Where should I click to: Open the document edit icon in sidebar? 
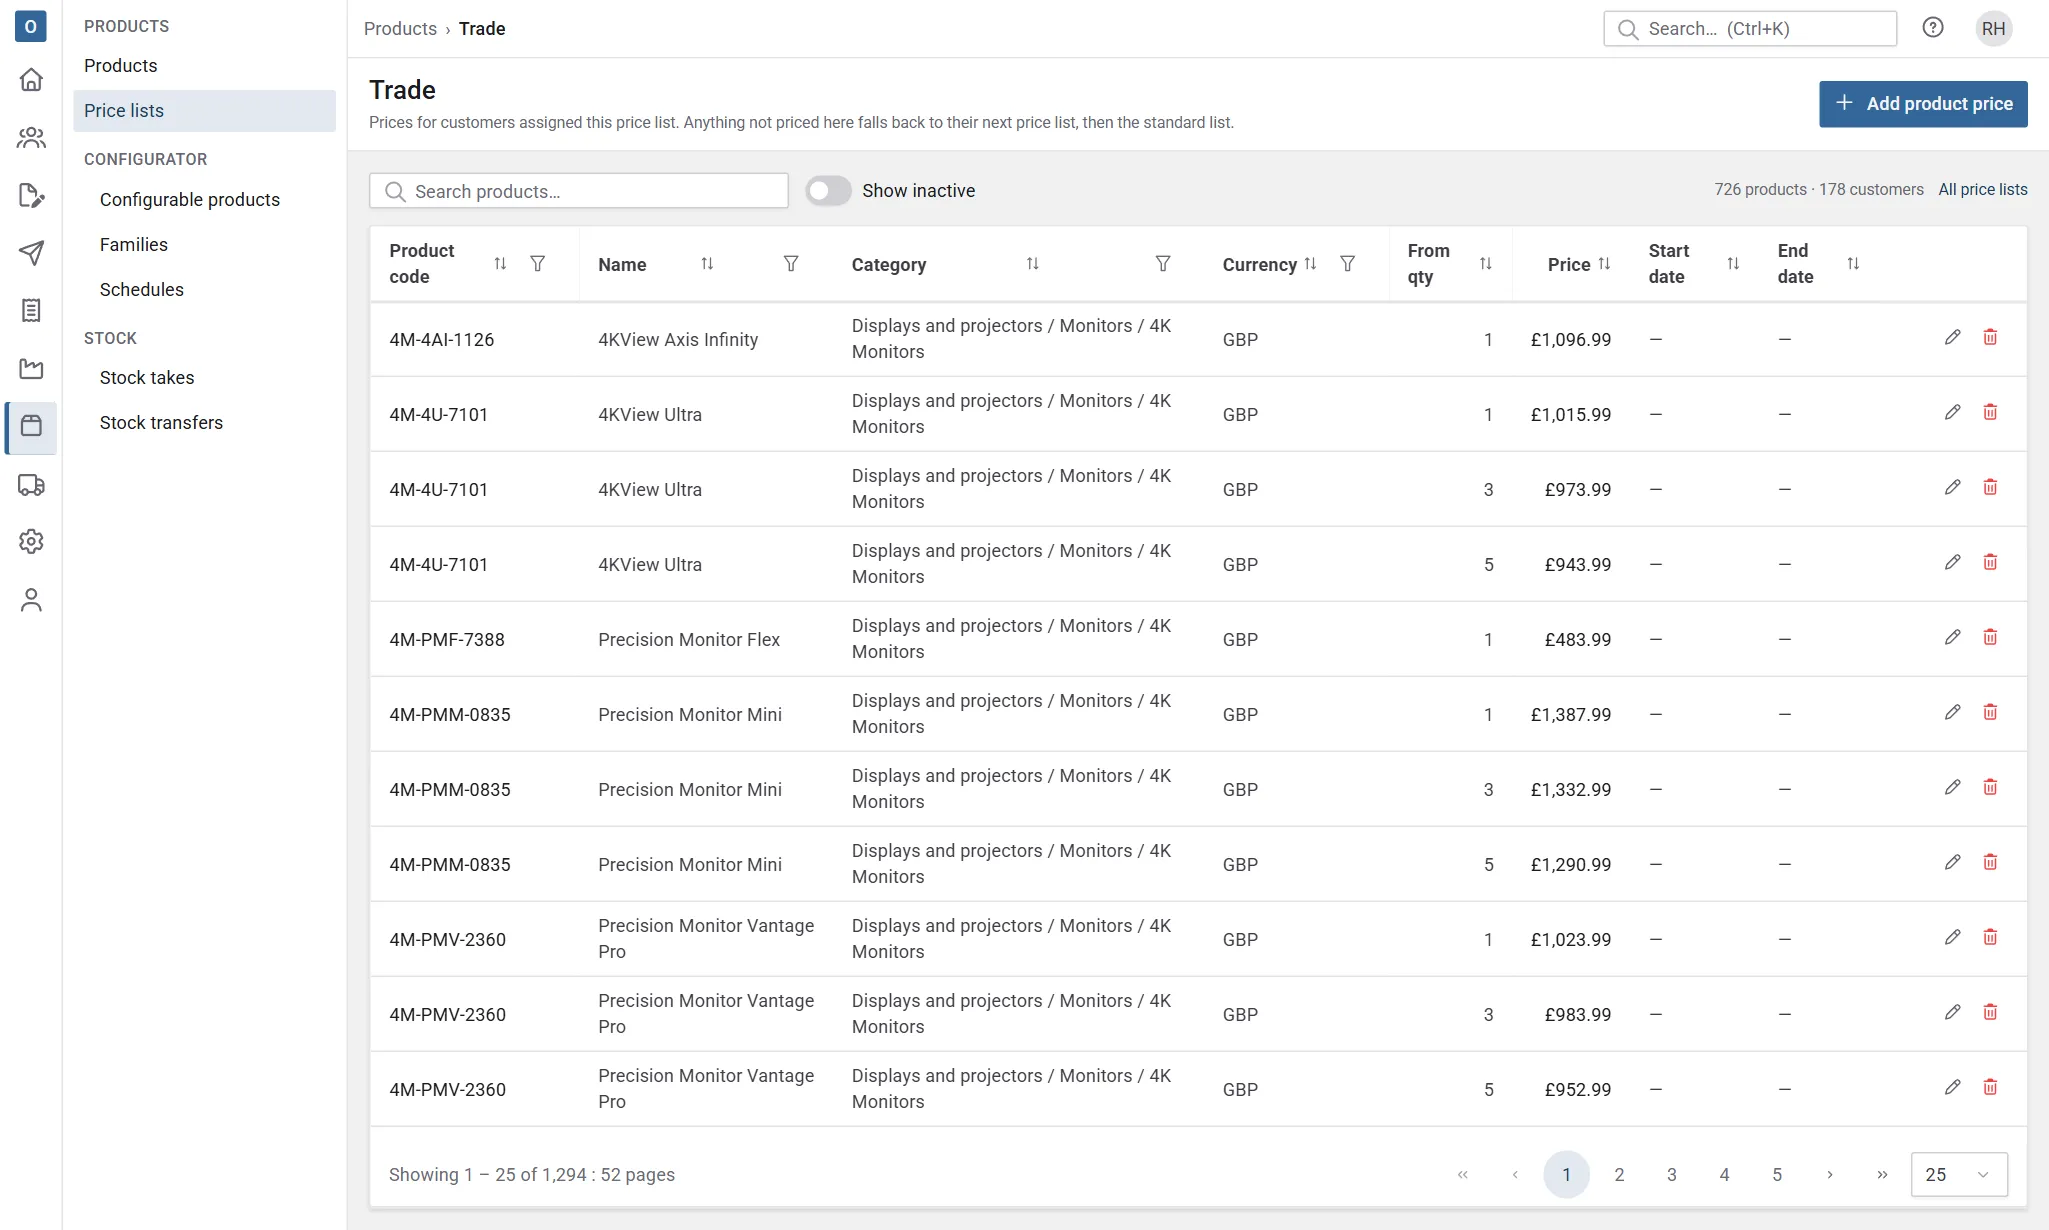tap(31, 195)
